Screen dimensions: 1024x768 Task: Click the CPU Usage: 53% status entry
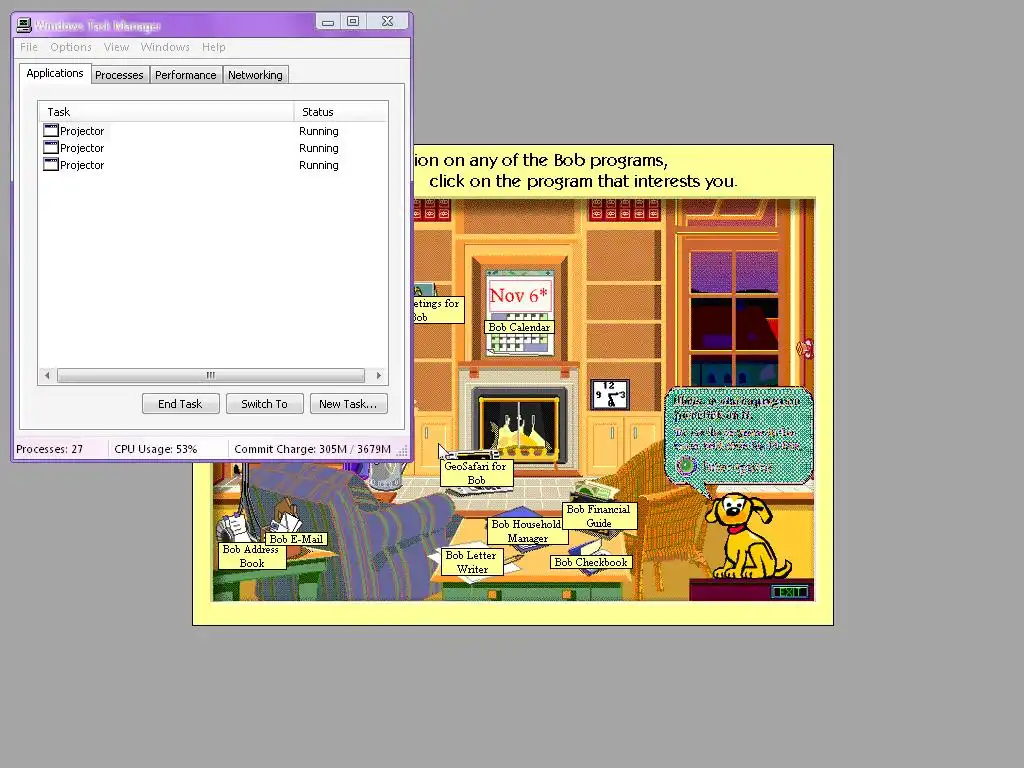(x=155, y=449)
